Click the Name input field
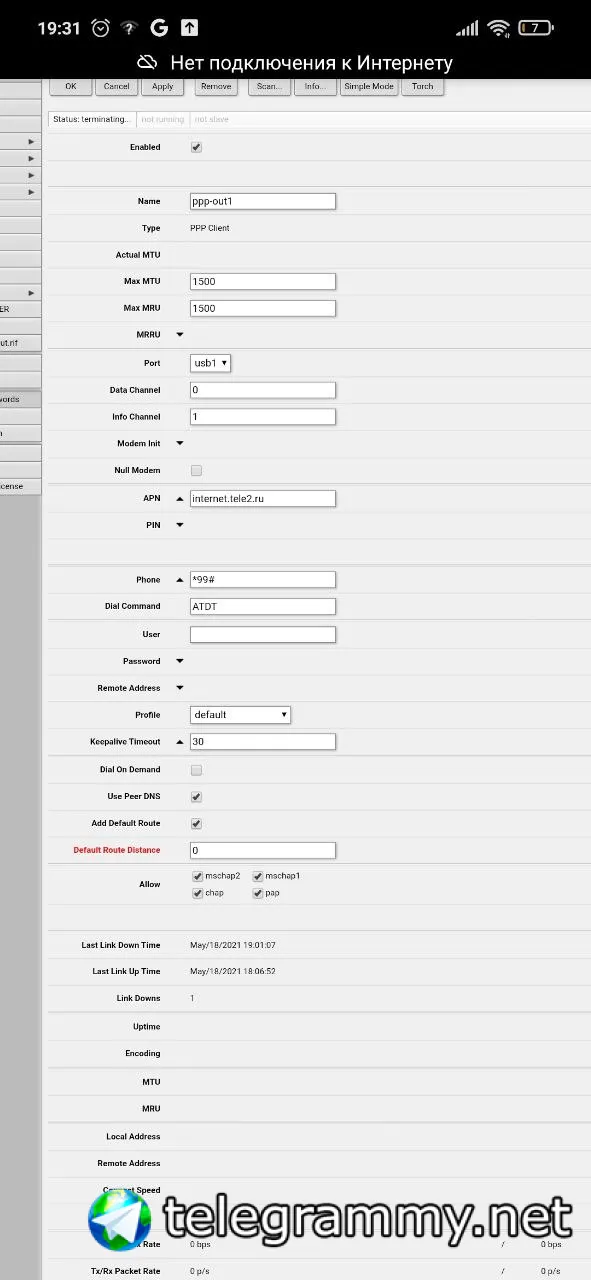 point(263,201)
